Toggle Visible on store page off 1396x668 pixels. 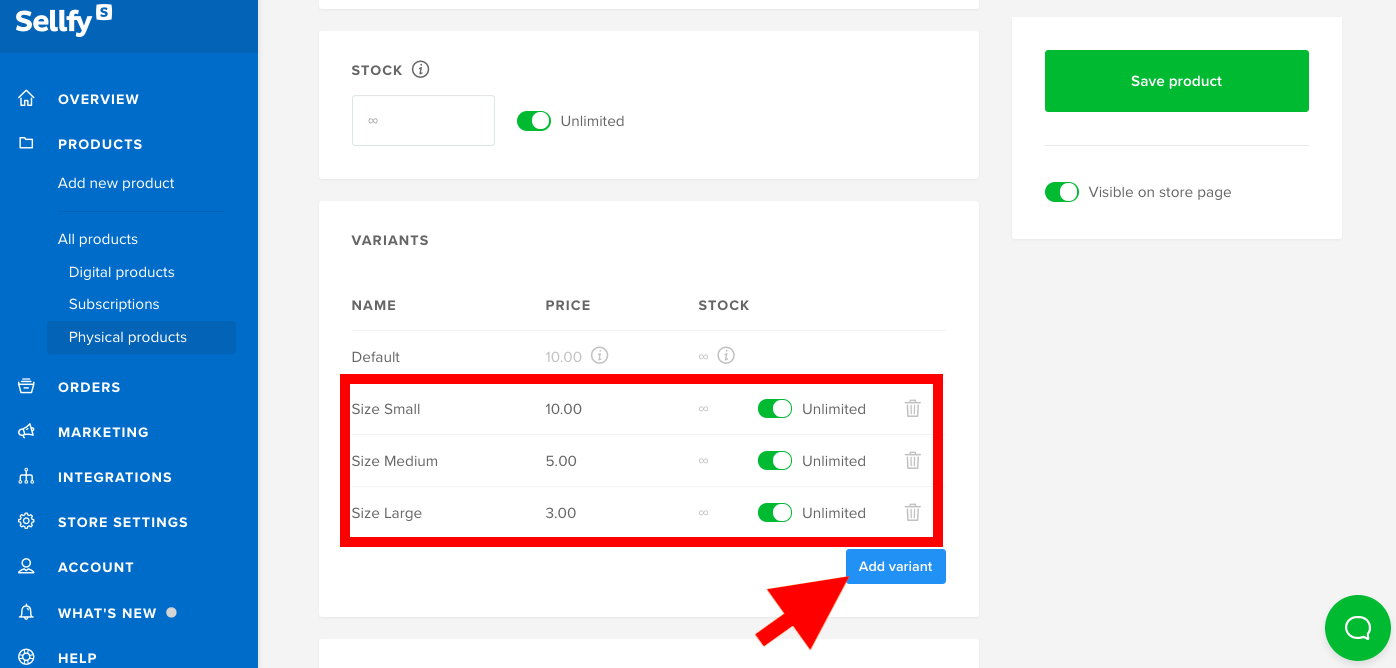coord(1062,192)
